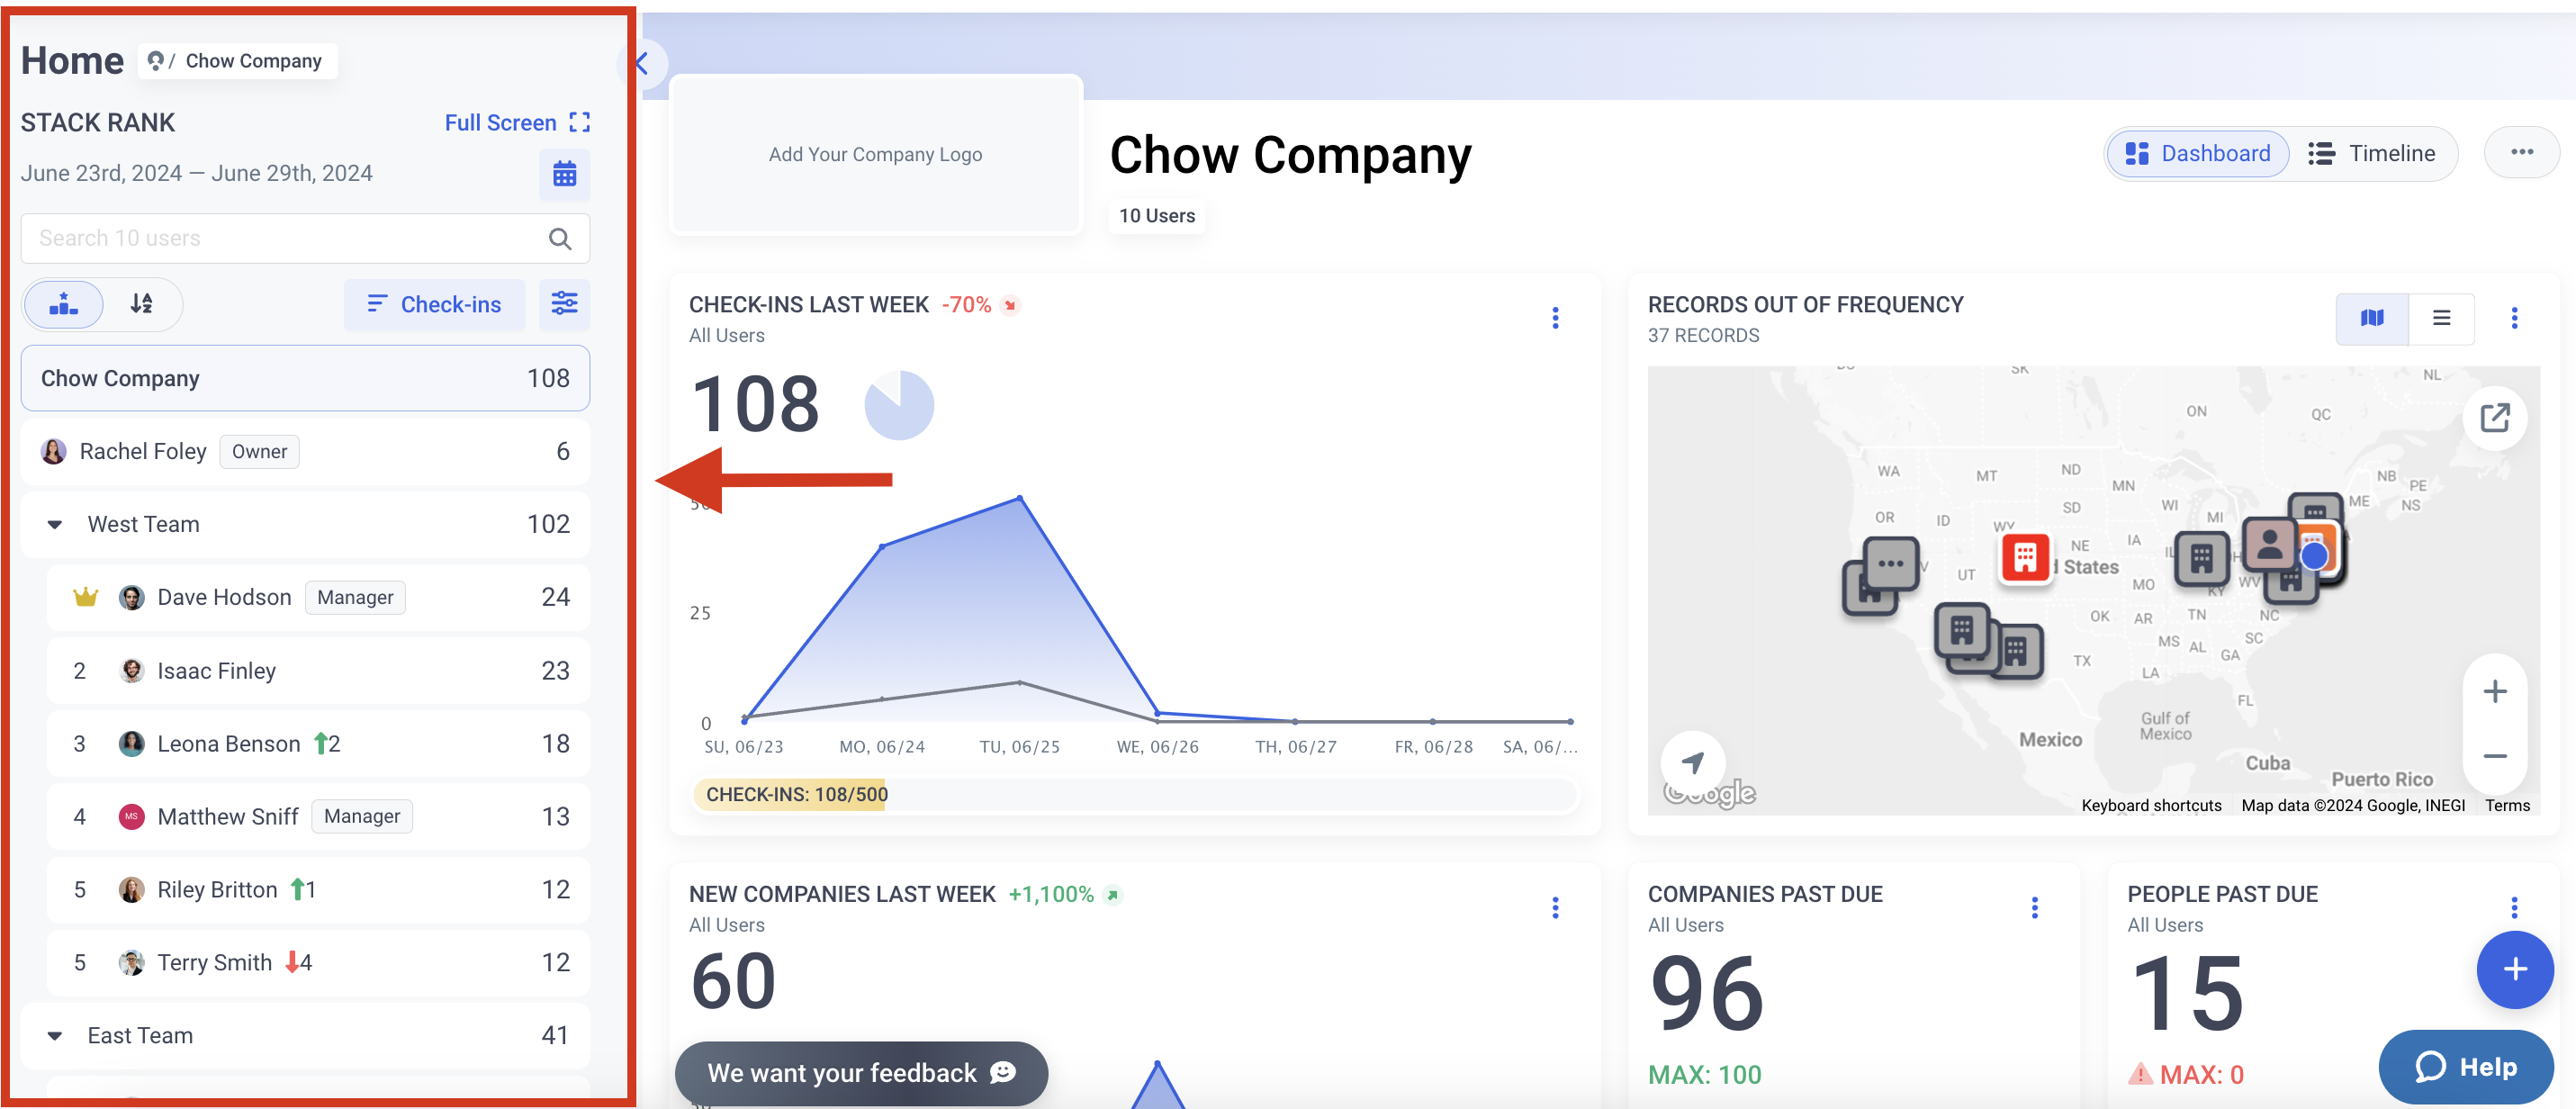The height and width of the screenshot is (1109, 2576).
Task: Collapse the East Team group
Action: (55, 1036)
